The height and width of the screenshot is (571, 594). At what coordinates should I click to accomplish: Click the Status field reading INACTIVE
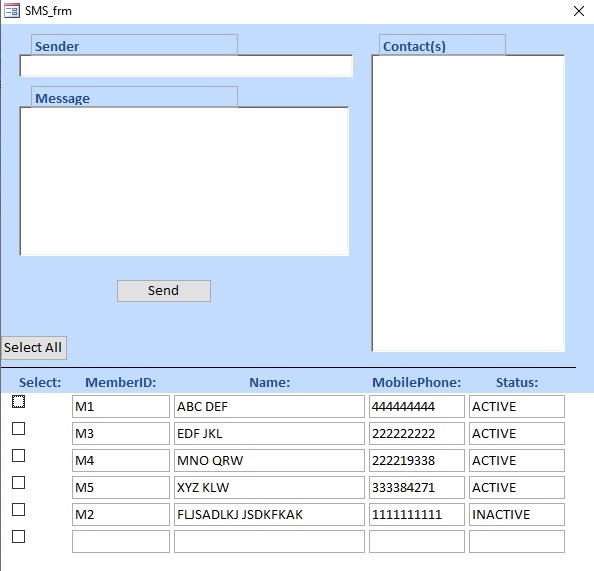(517, 515)
